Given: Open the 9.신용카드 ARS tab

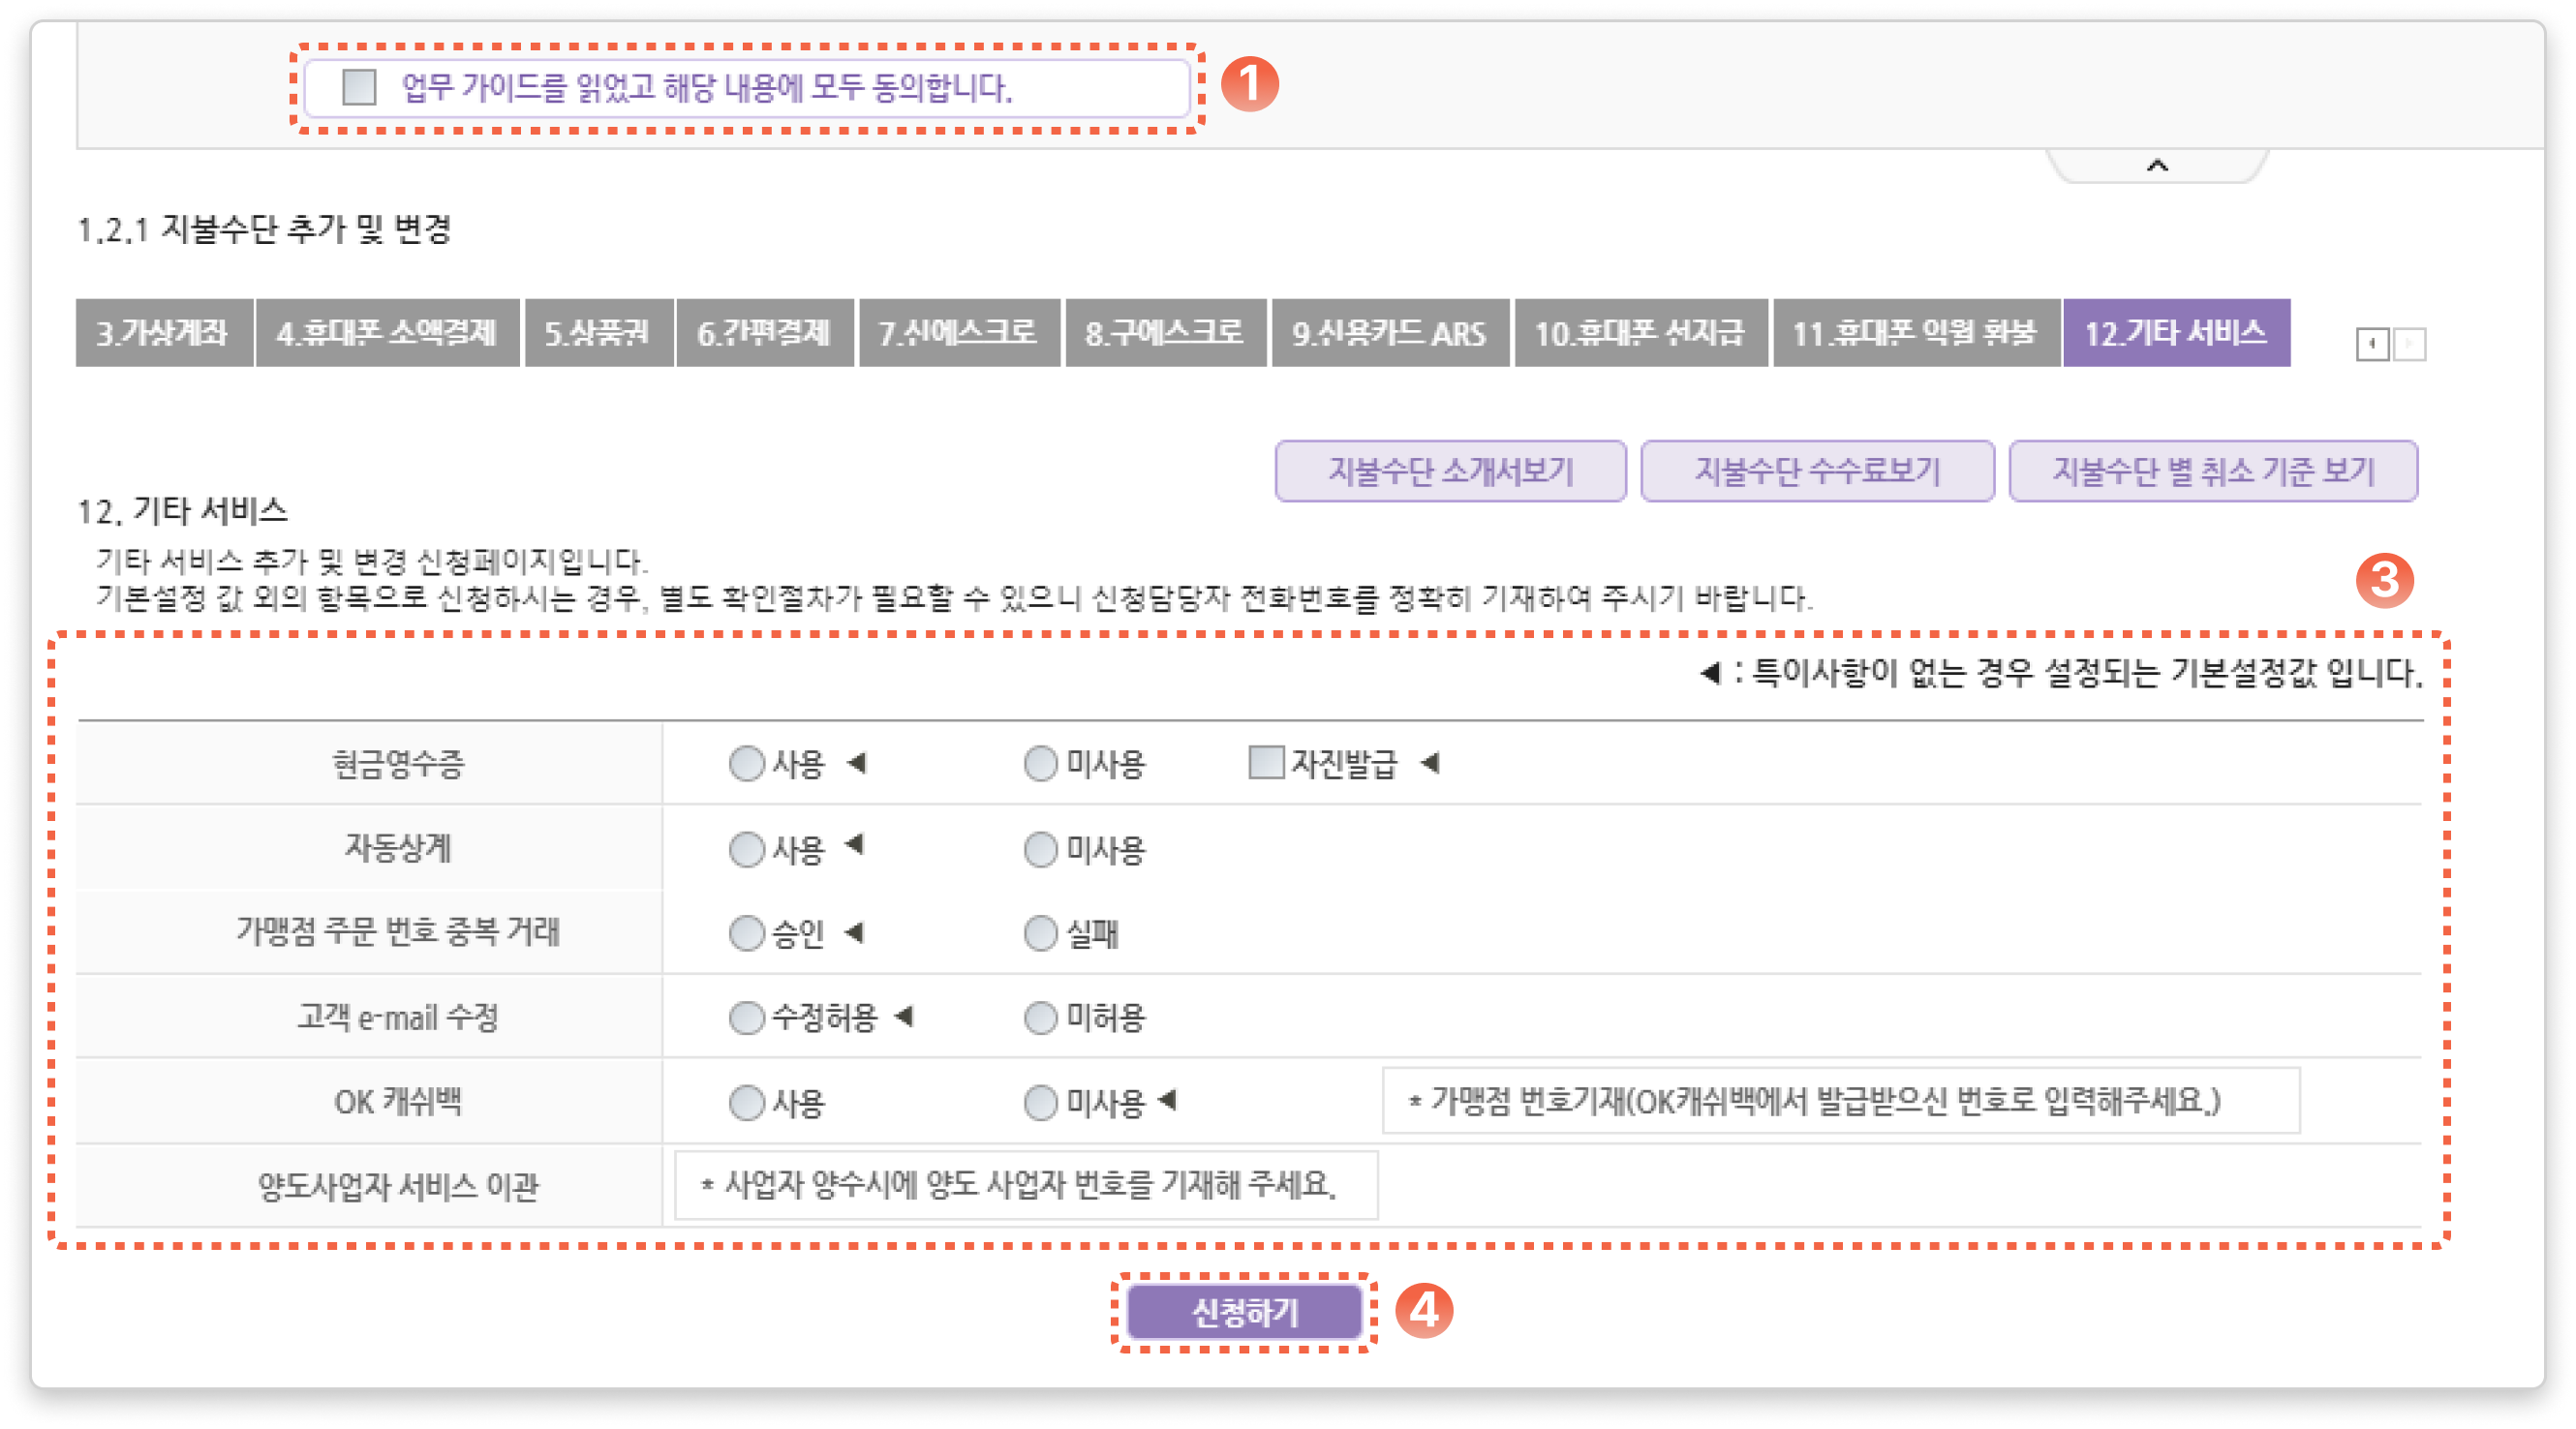Looking at the screenshot, I should (1390, 333).
